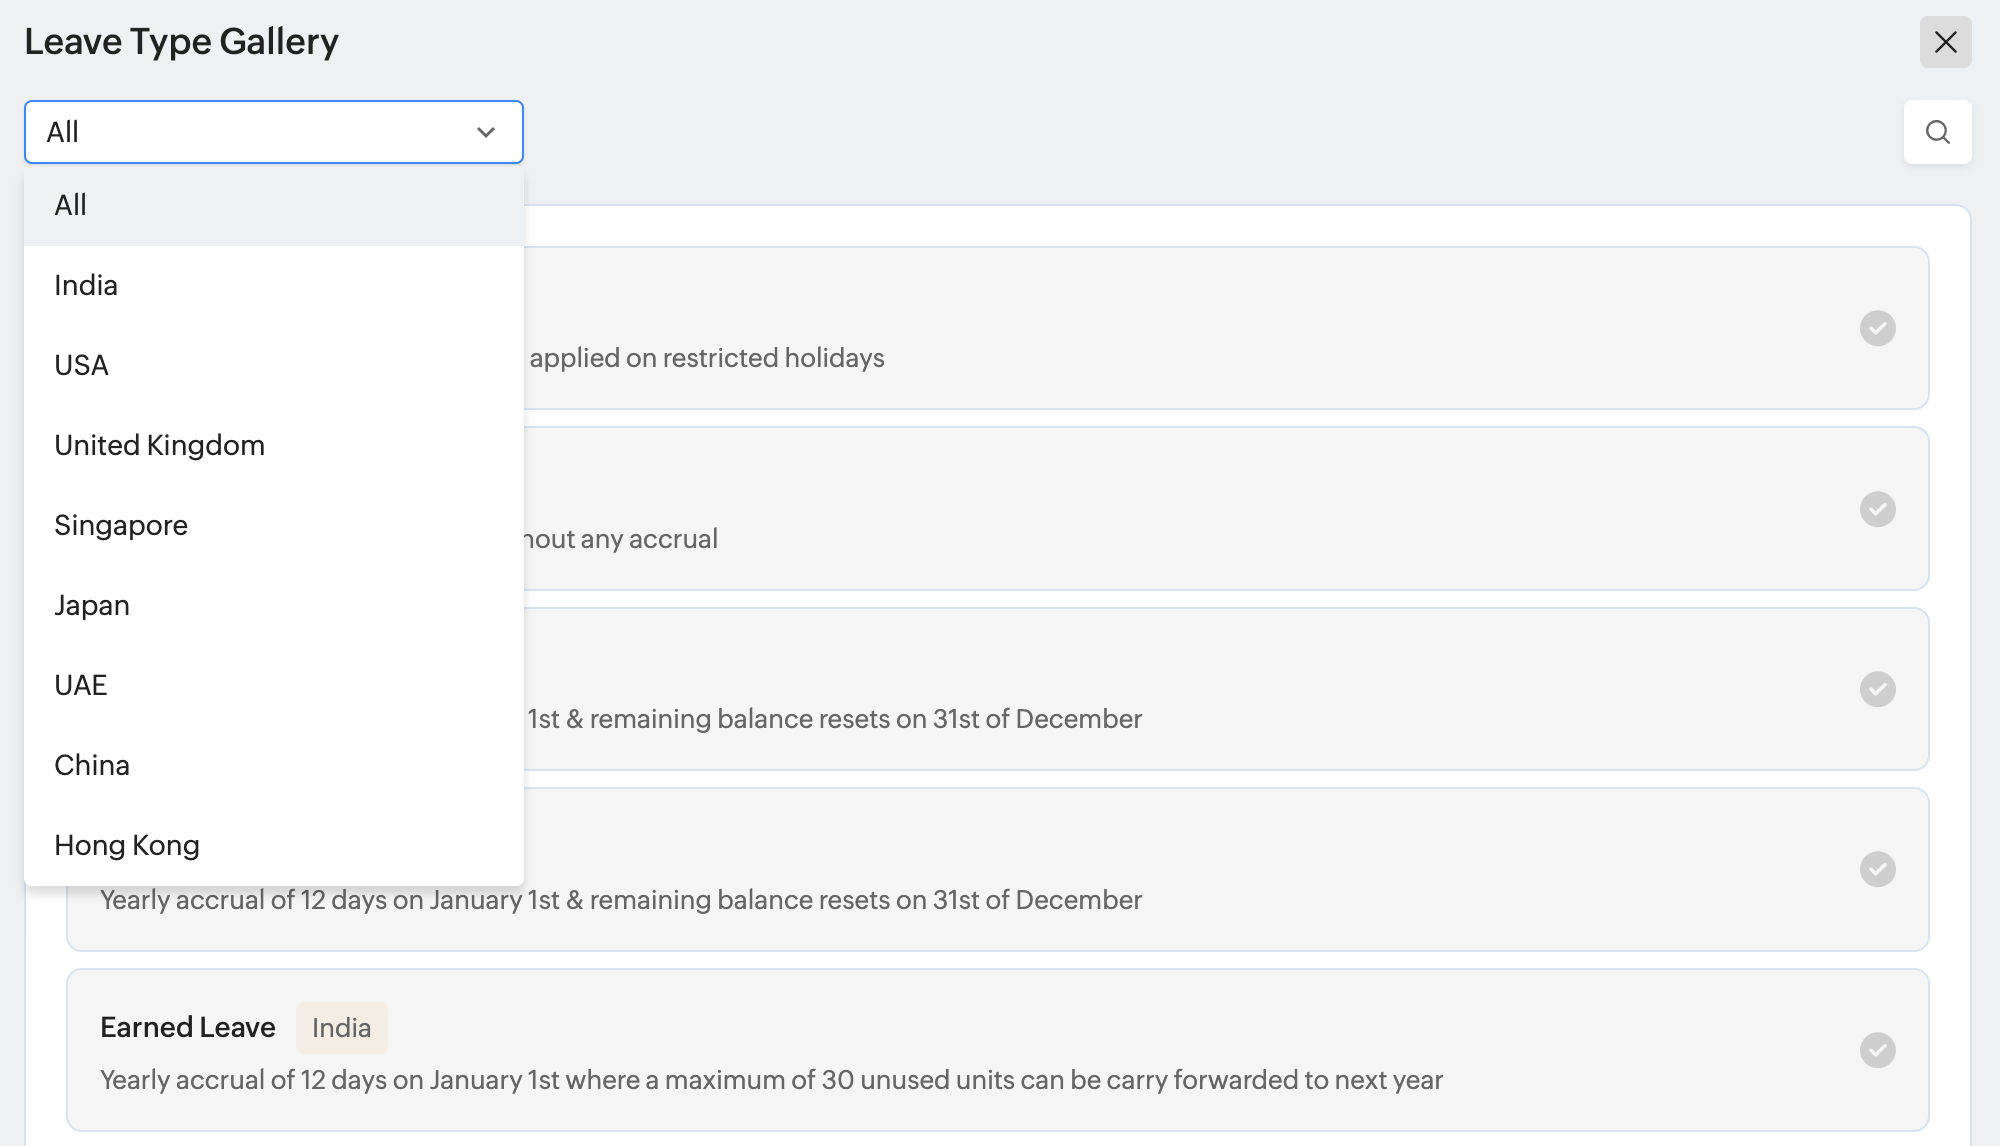
Task: Open the Earned Leave description text
Action: click(x=770, y=1080)
